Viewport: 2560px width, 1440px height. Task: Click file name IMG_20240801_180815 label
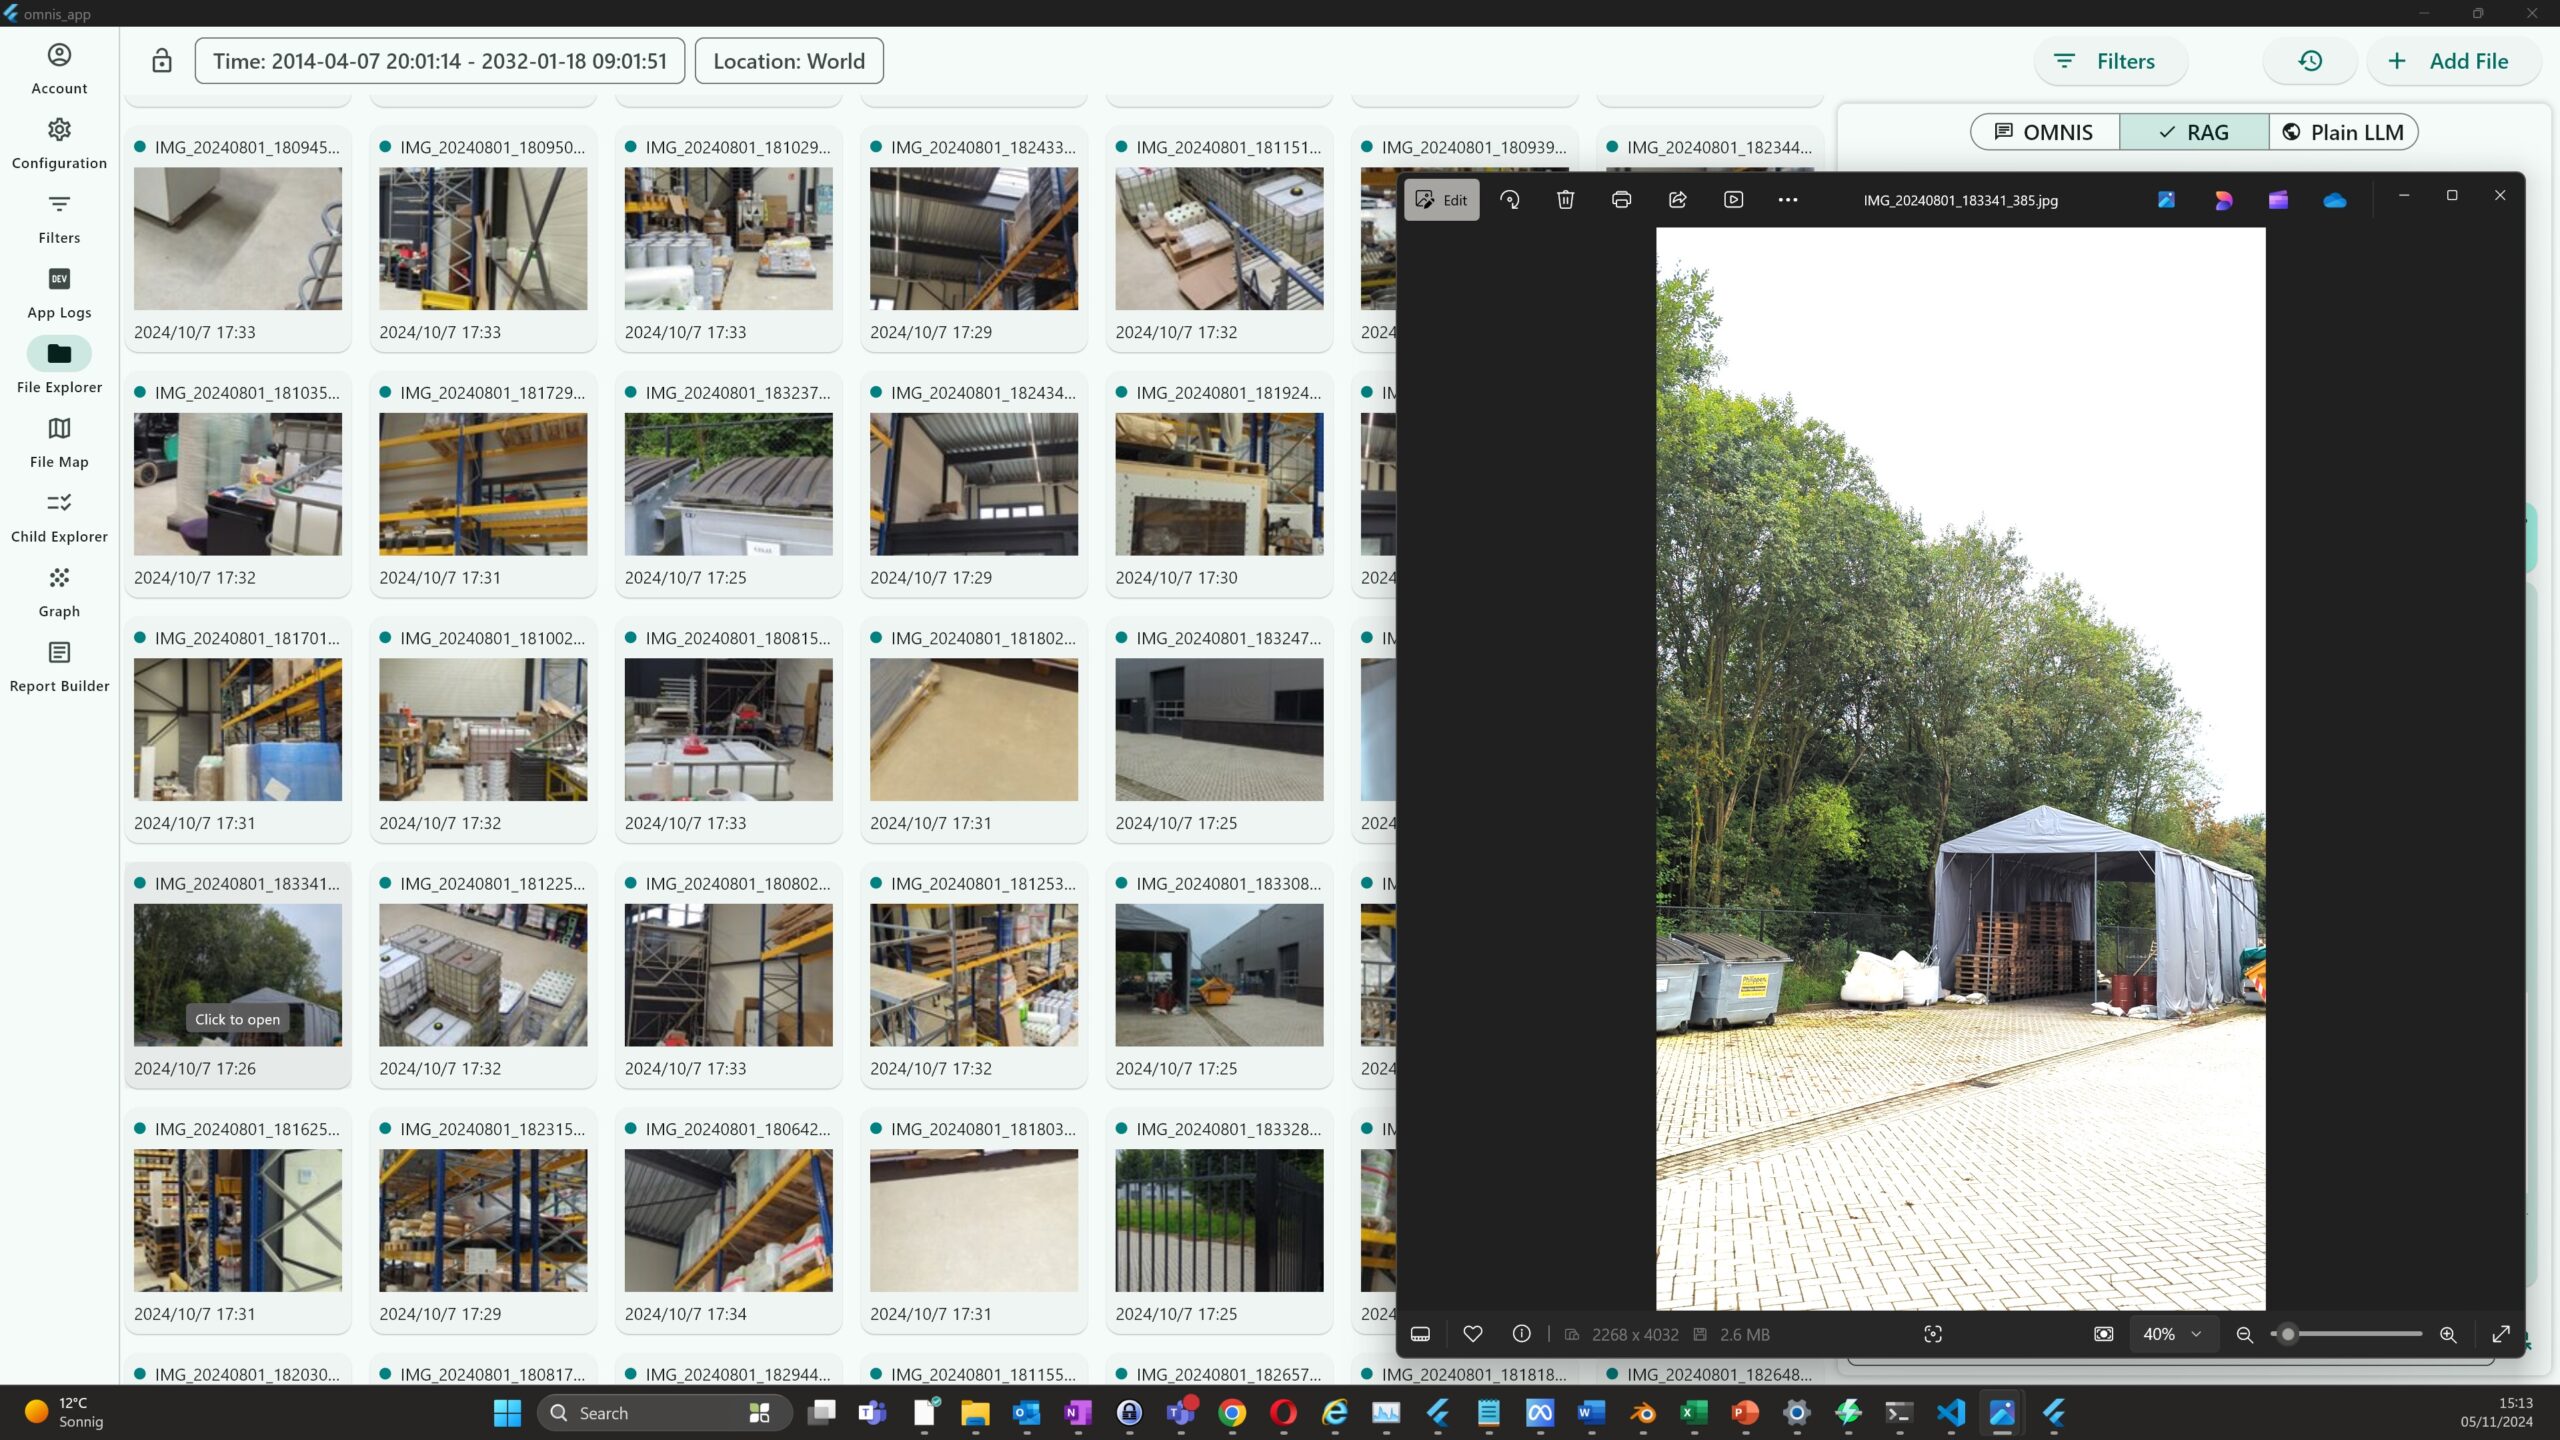pos(738,638)
